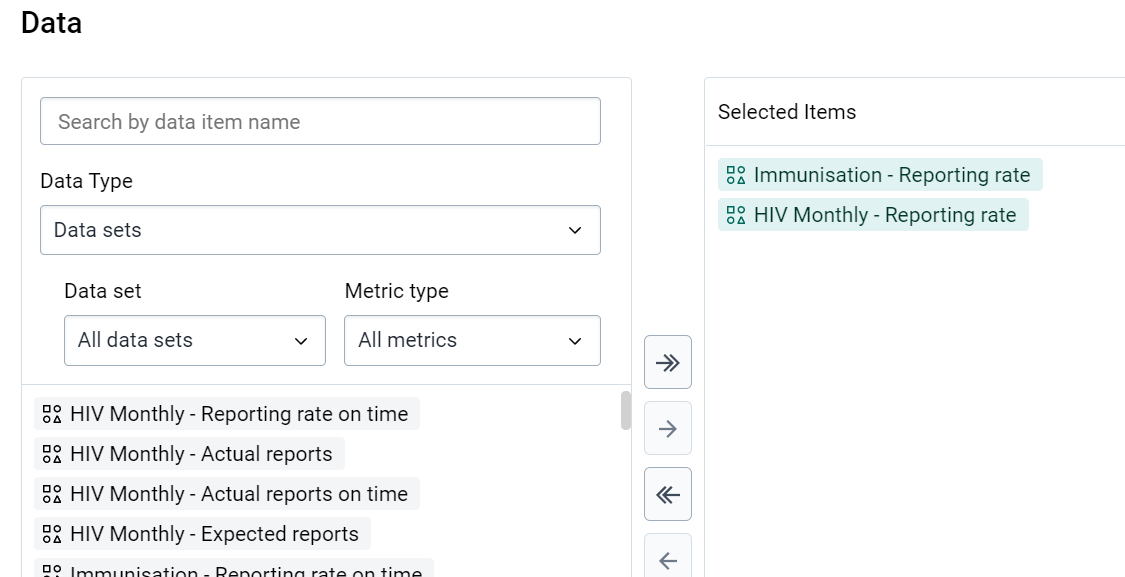Select HIV Monthly - Actual reports on time
This screenshot has width=1125, height=577.
(x=227, y=494)
